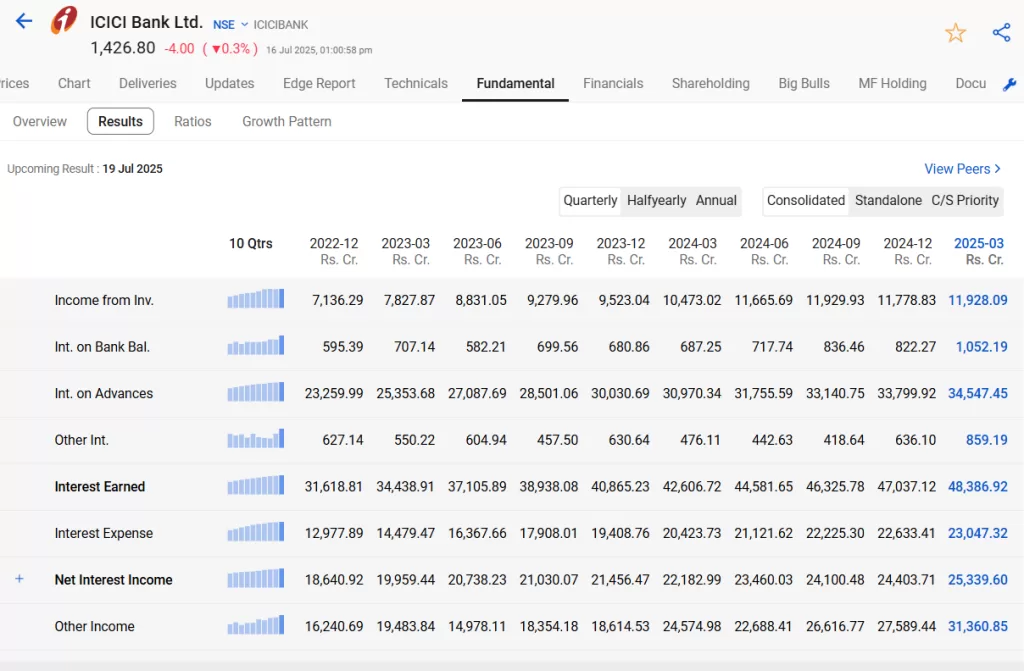Open the Edge Report tab
Image resolution: width=1024 pixels, height=671 pixels.
point(319,84)
